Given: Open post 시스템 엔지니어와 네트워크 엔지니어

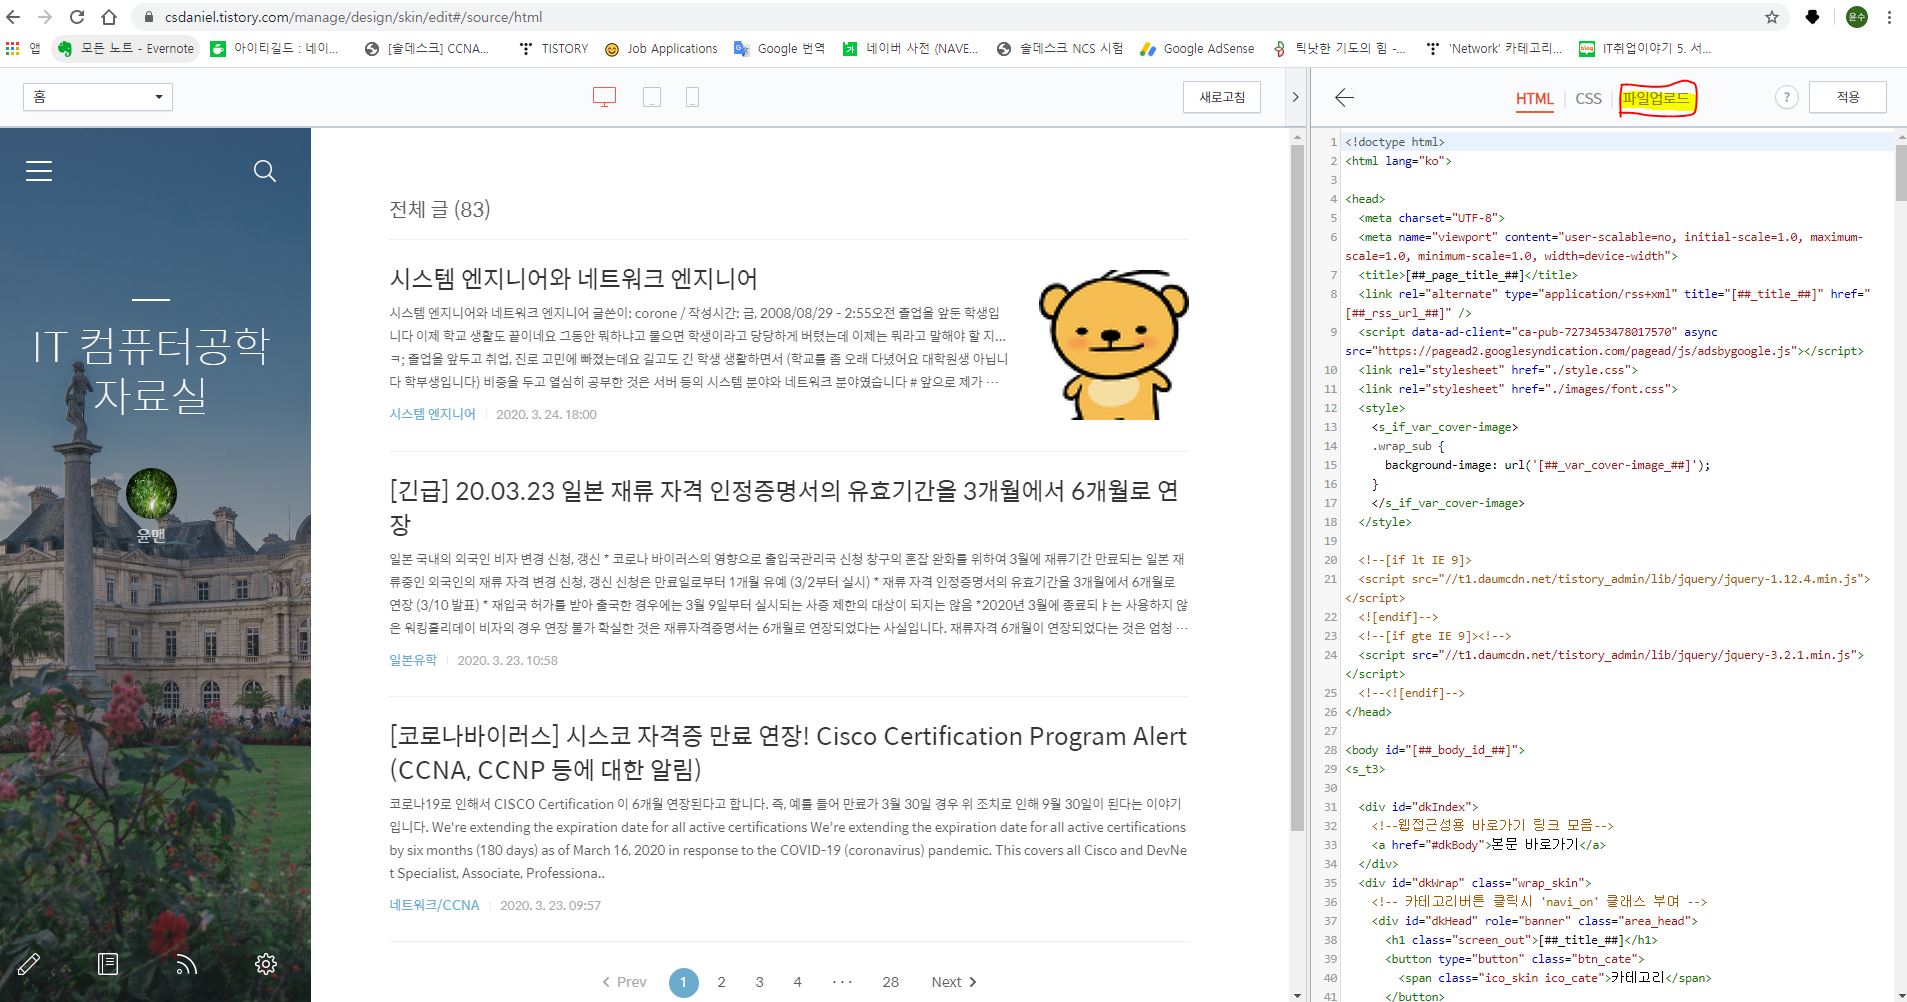Looking at the screenshot, I should pos(573,278).
